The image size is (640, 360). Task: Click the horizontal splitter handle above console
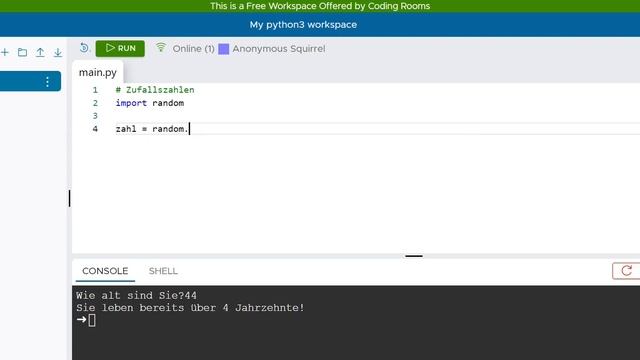point(413,256)
